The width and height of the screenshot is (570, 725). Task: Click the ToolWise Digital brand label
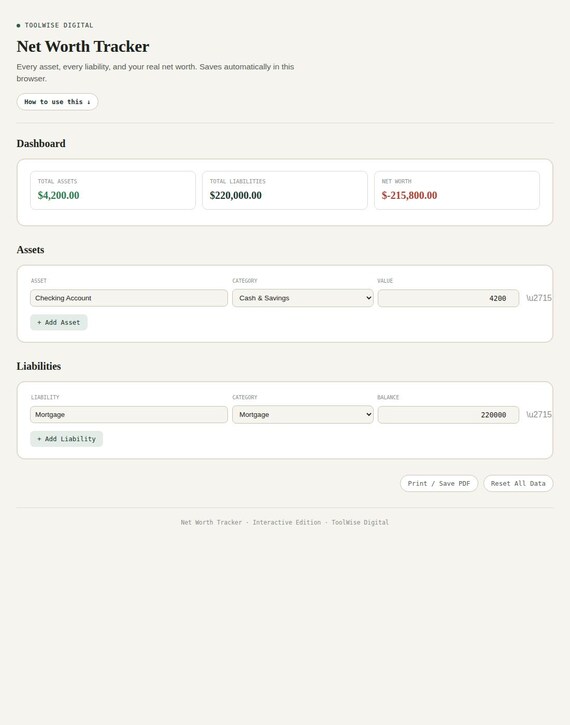59,25
